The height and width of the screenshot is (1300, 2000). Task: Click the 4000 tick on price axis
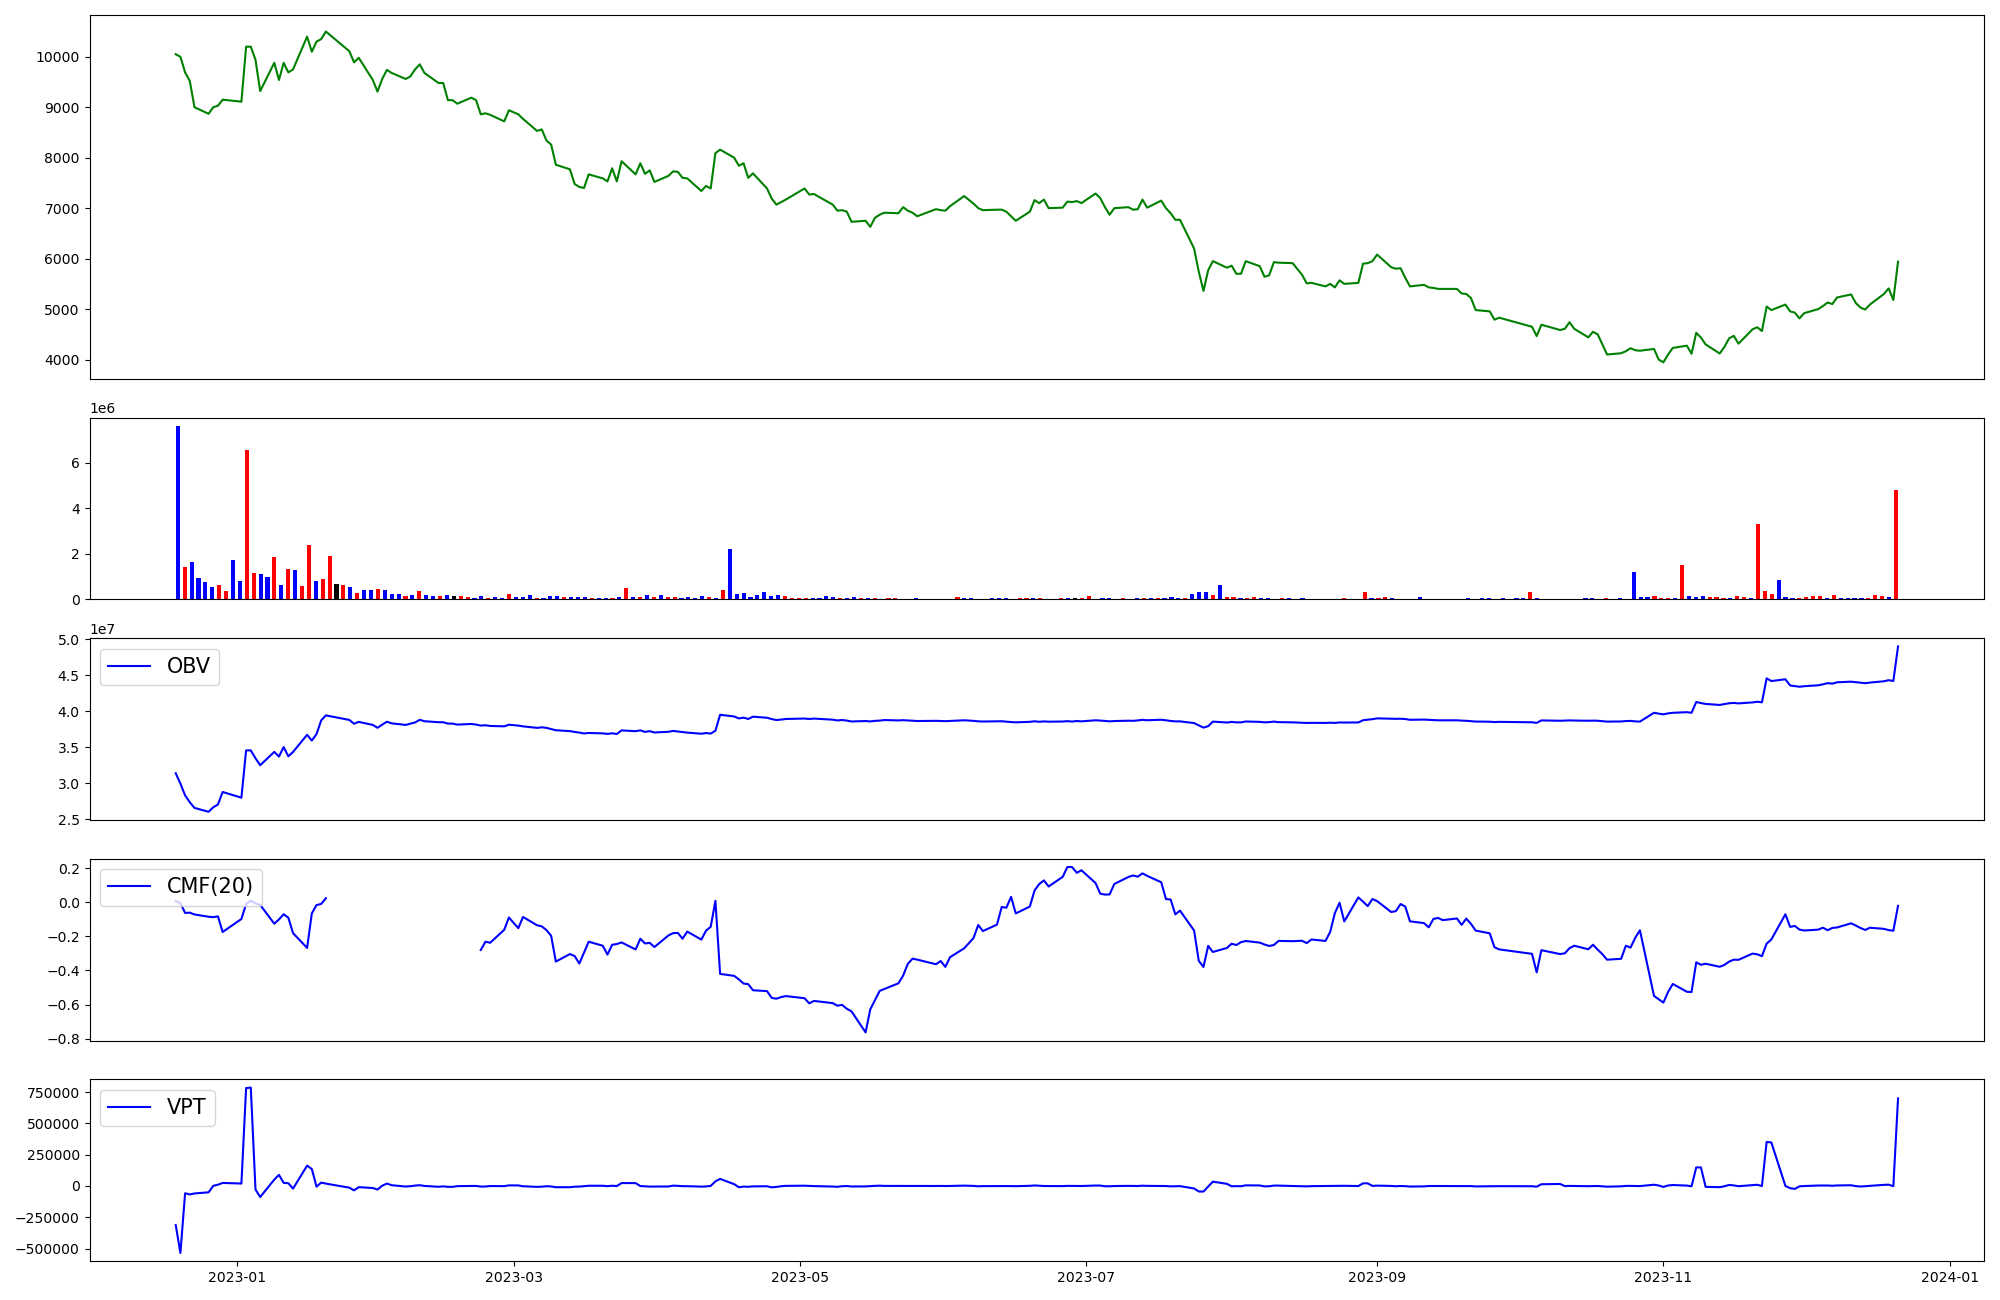(x=61, y=360)
